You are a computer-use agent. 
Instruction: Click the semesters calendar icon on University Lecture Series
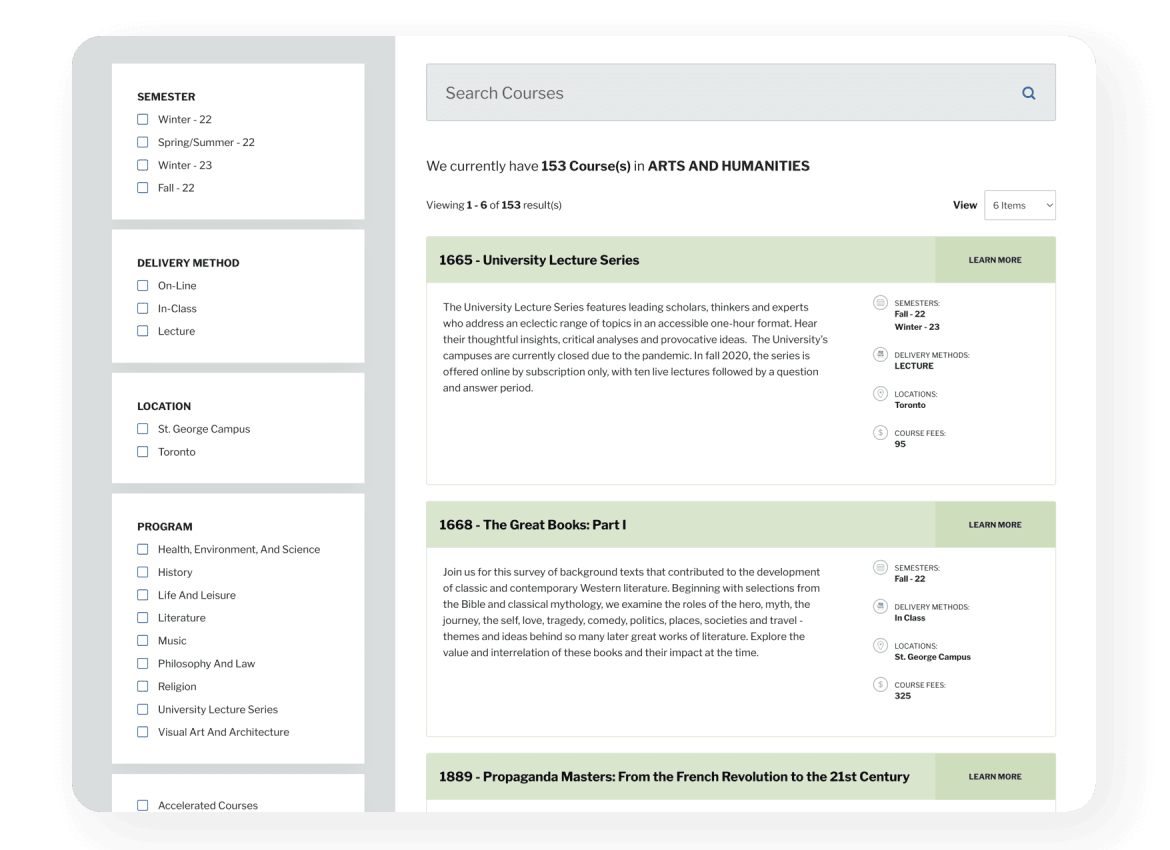[x=880, y=303]
